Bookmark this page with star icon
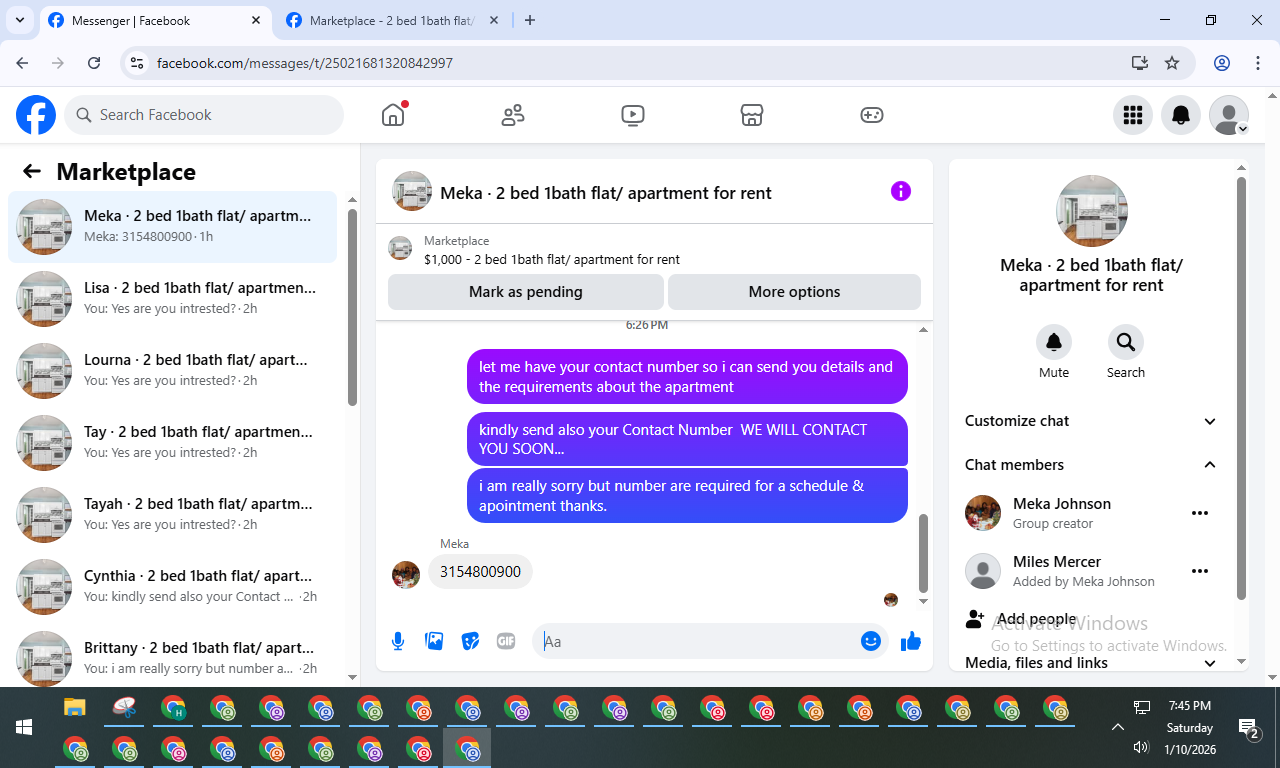 click(1172, 63)
